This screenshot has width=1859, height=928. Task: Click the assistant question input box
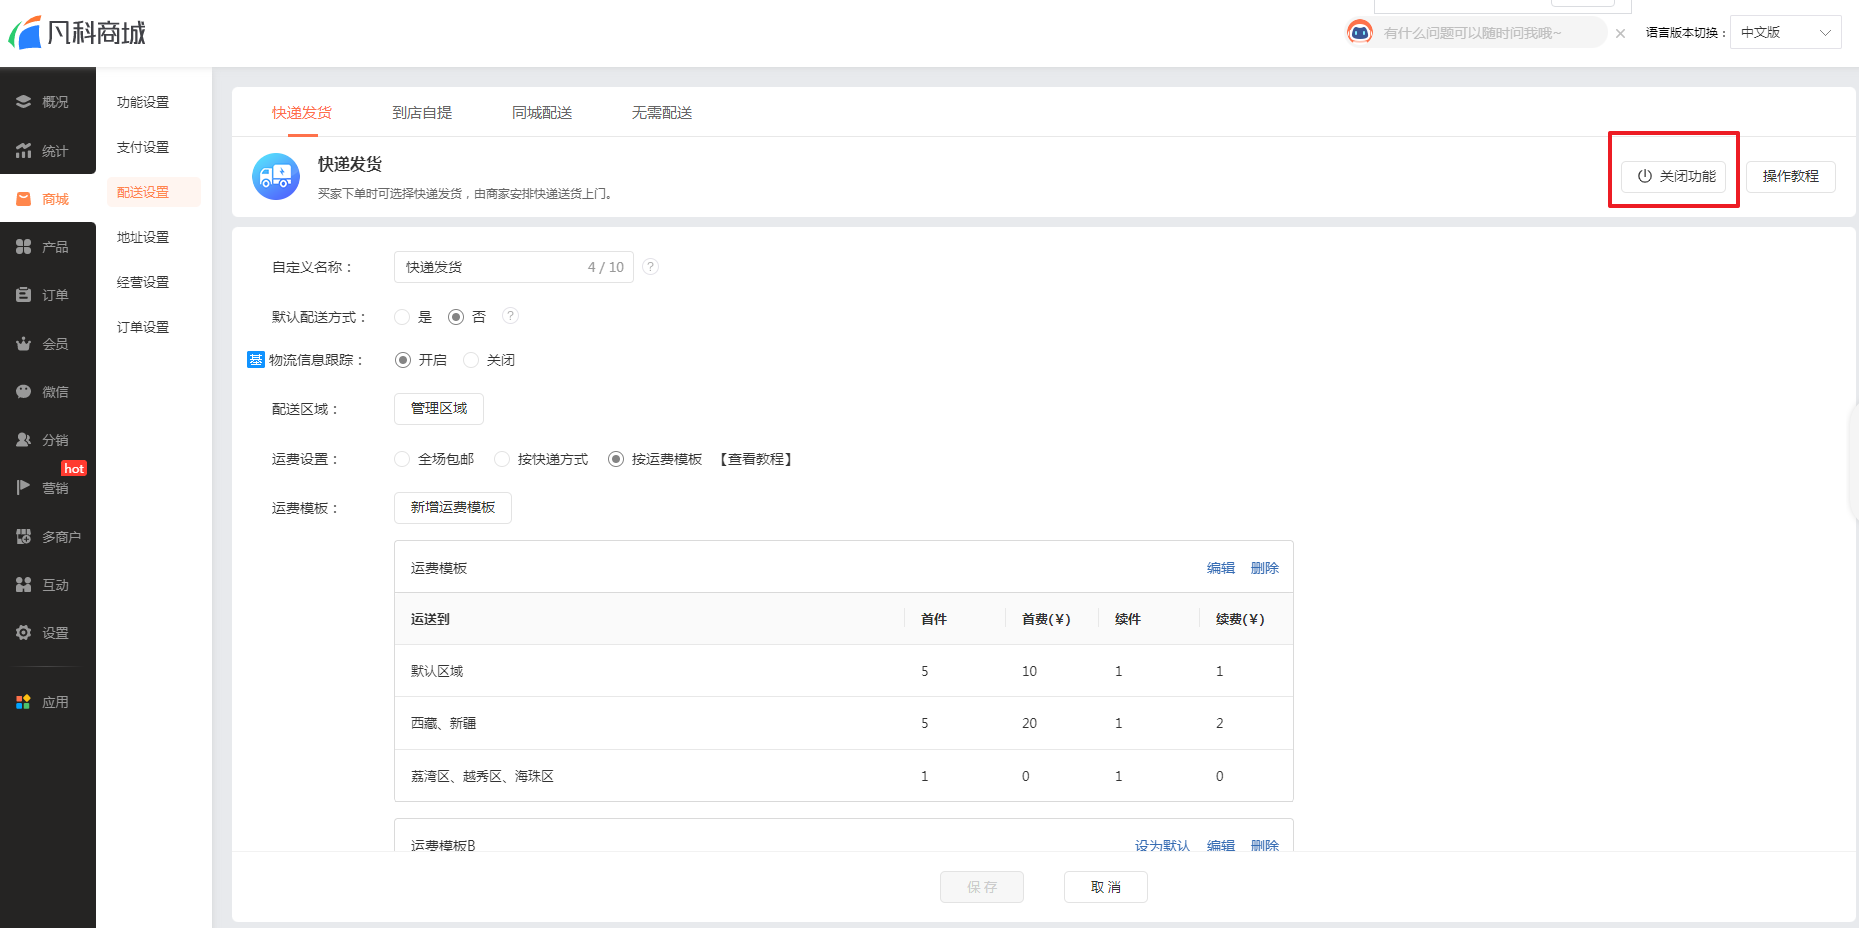point(1490,33)
